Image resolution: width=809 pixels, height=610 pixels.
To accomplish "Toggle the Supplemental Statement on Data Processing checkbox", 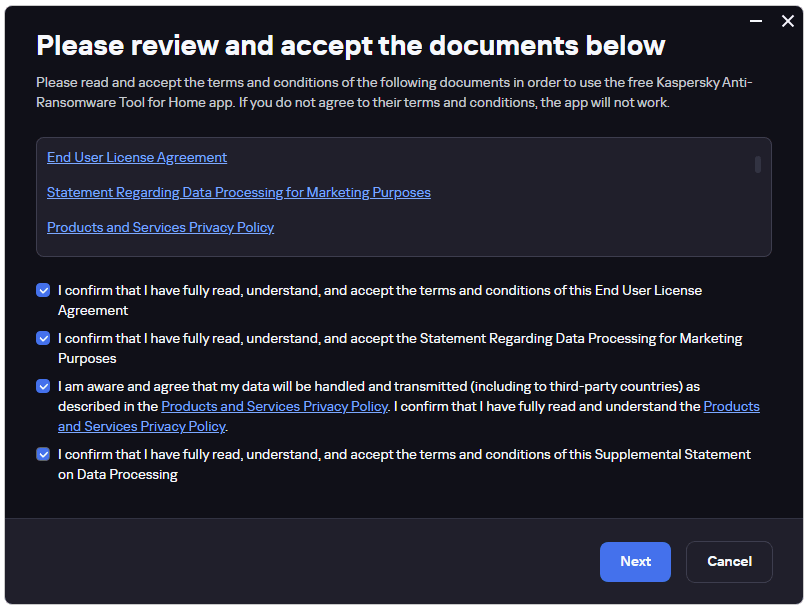I will click(43, 454).
